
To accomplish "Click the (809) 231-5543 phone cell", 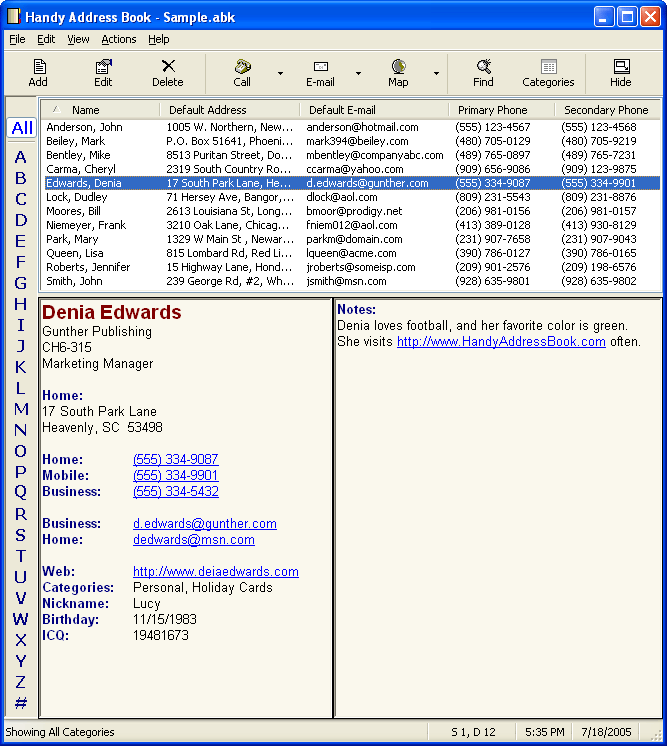I will [x=492, y=197].
